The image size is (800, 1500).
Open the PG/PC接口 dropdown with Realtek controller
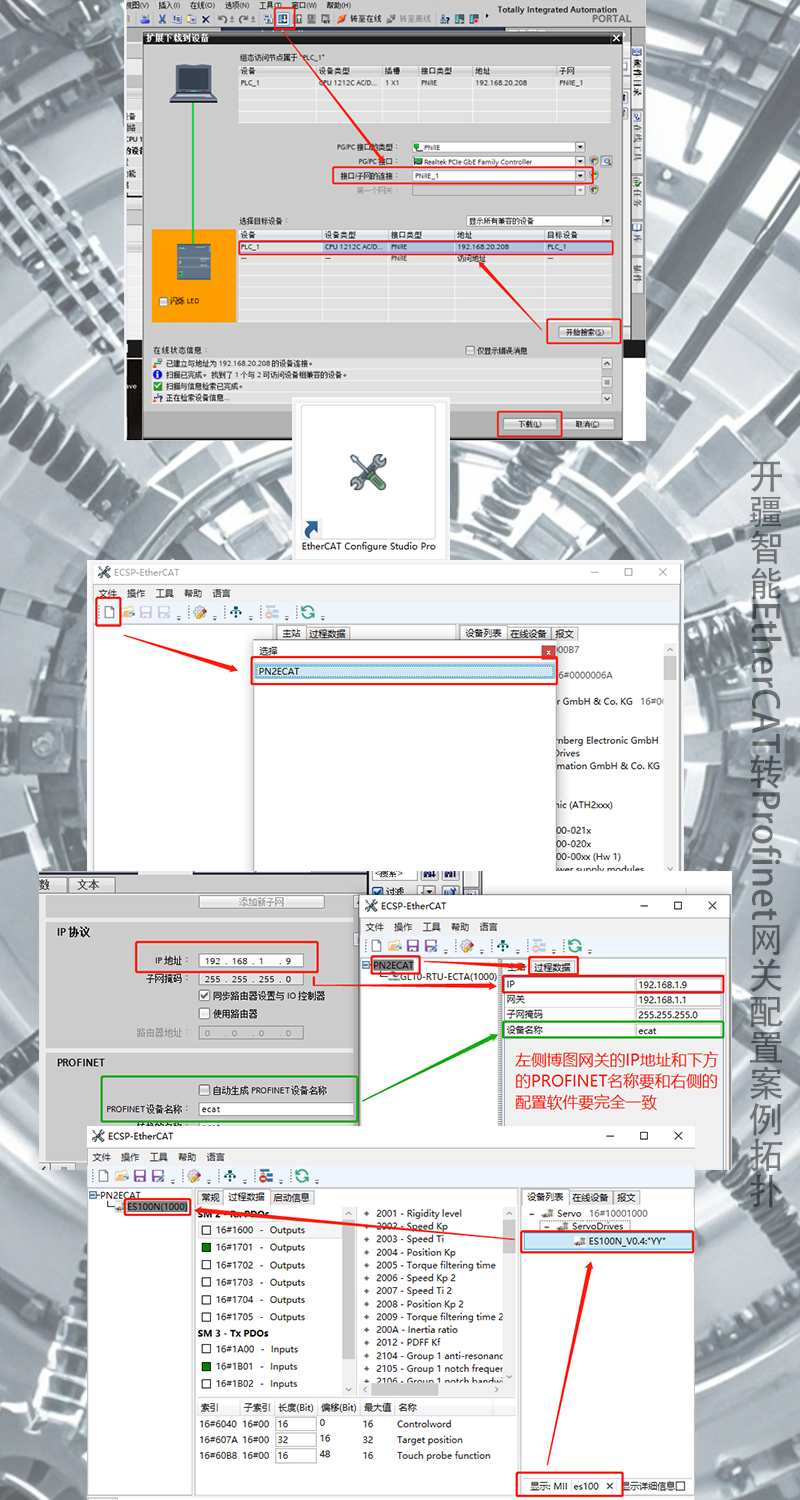click(x=581, y=161)
